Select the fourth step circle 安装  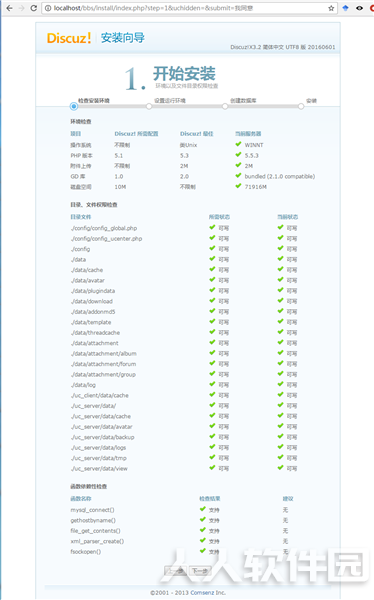301,106
